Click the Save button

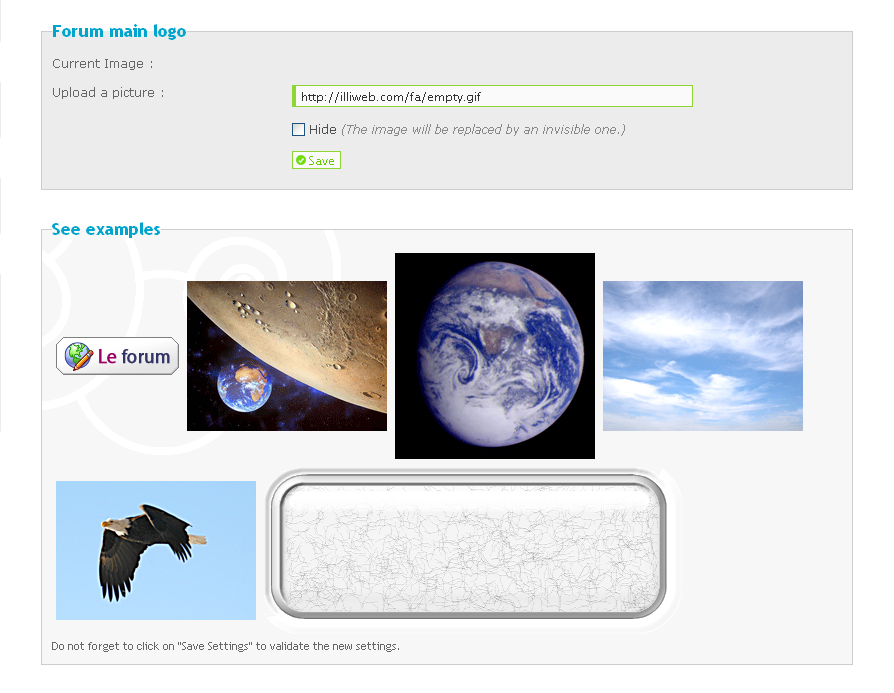[316, 160]
